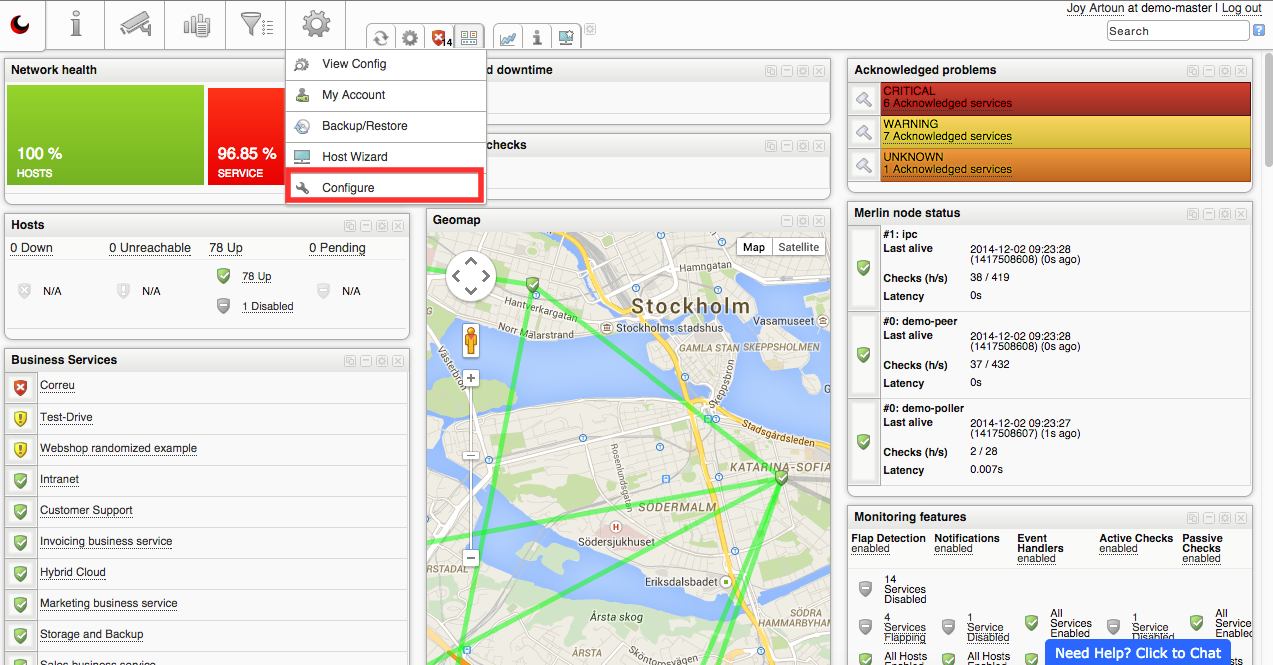This screenshot has width=1273, height=665.
Task: Open the Geomap widget settings gear
Action: [802, 220]
